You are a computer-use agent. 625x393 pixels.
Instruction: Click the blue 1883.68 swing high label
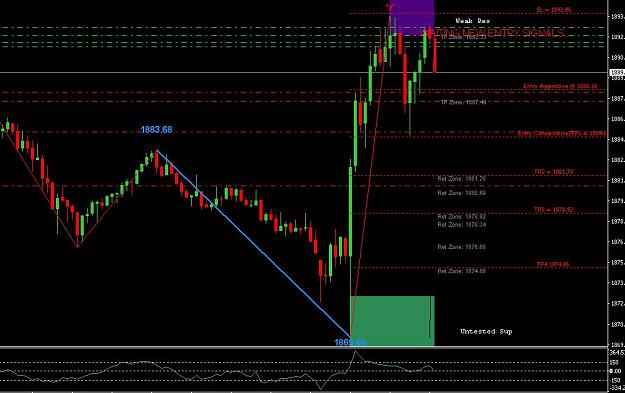tap(156, 130)
